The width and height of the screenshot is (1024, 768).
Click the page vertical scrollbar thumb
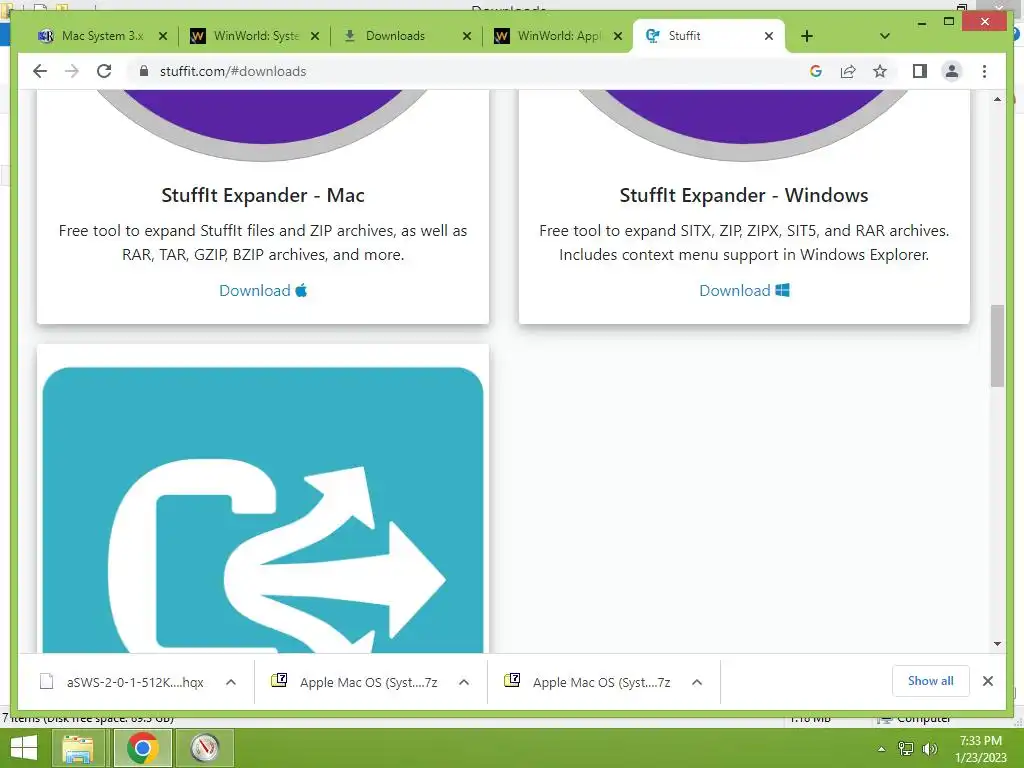click(997, 345)
